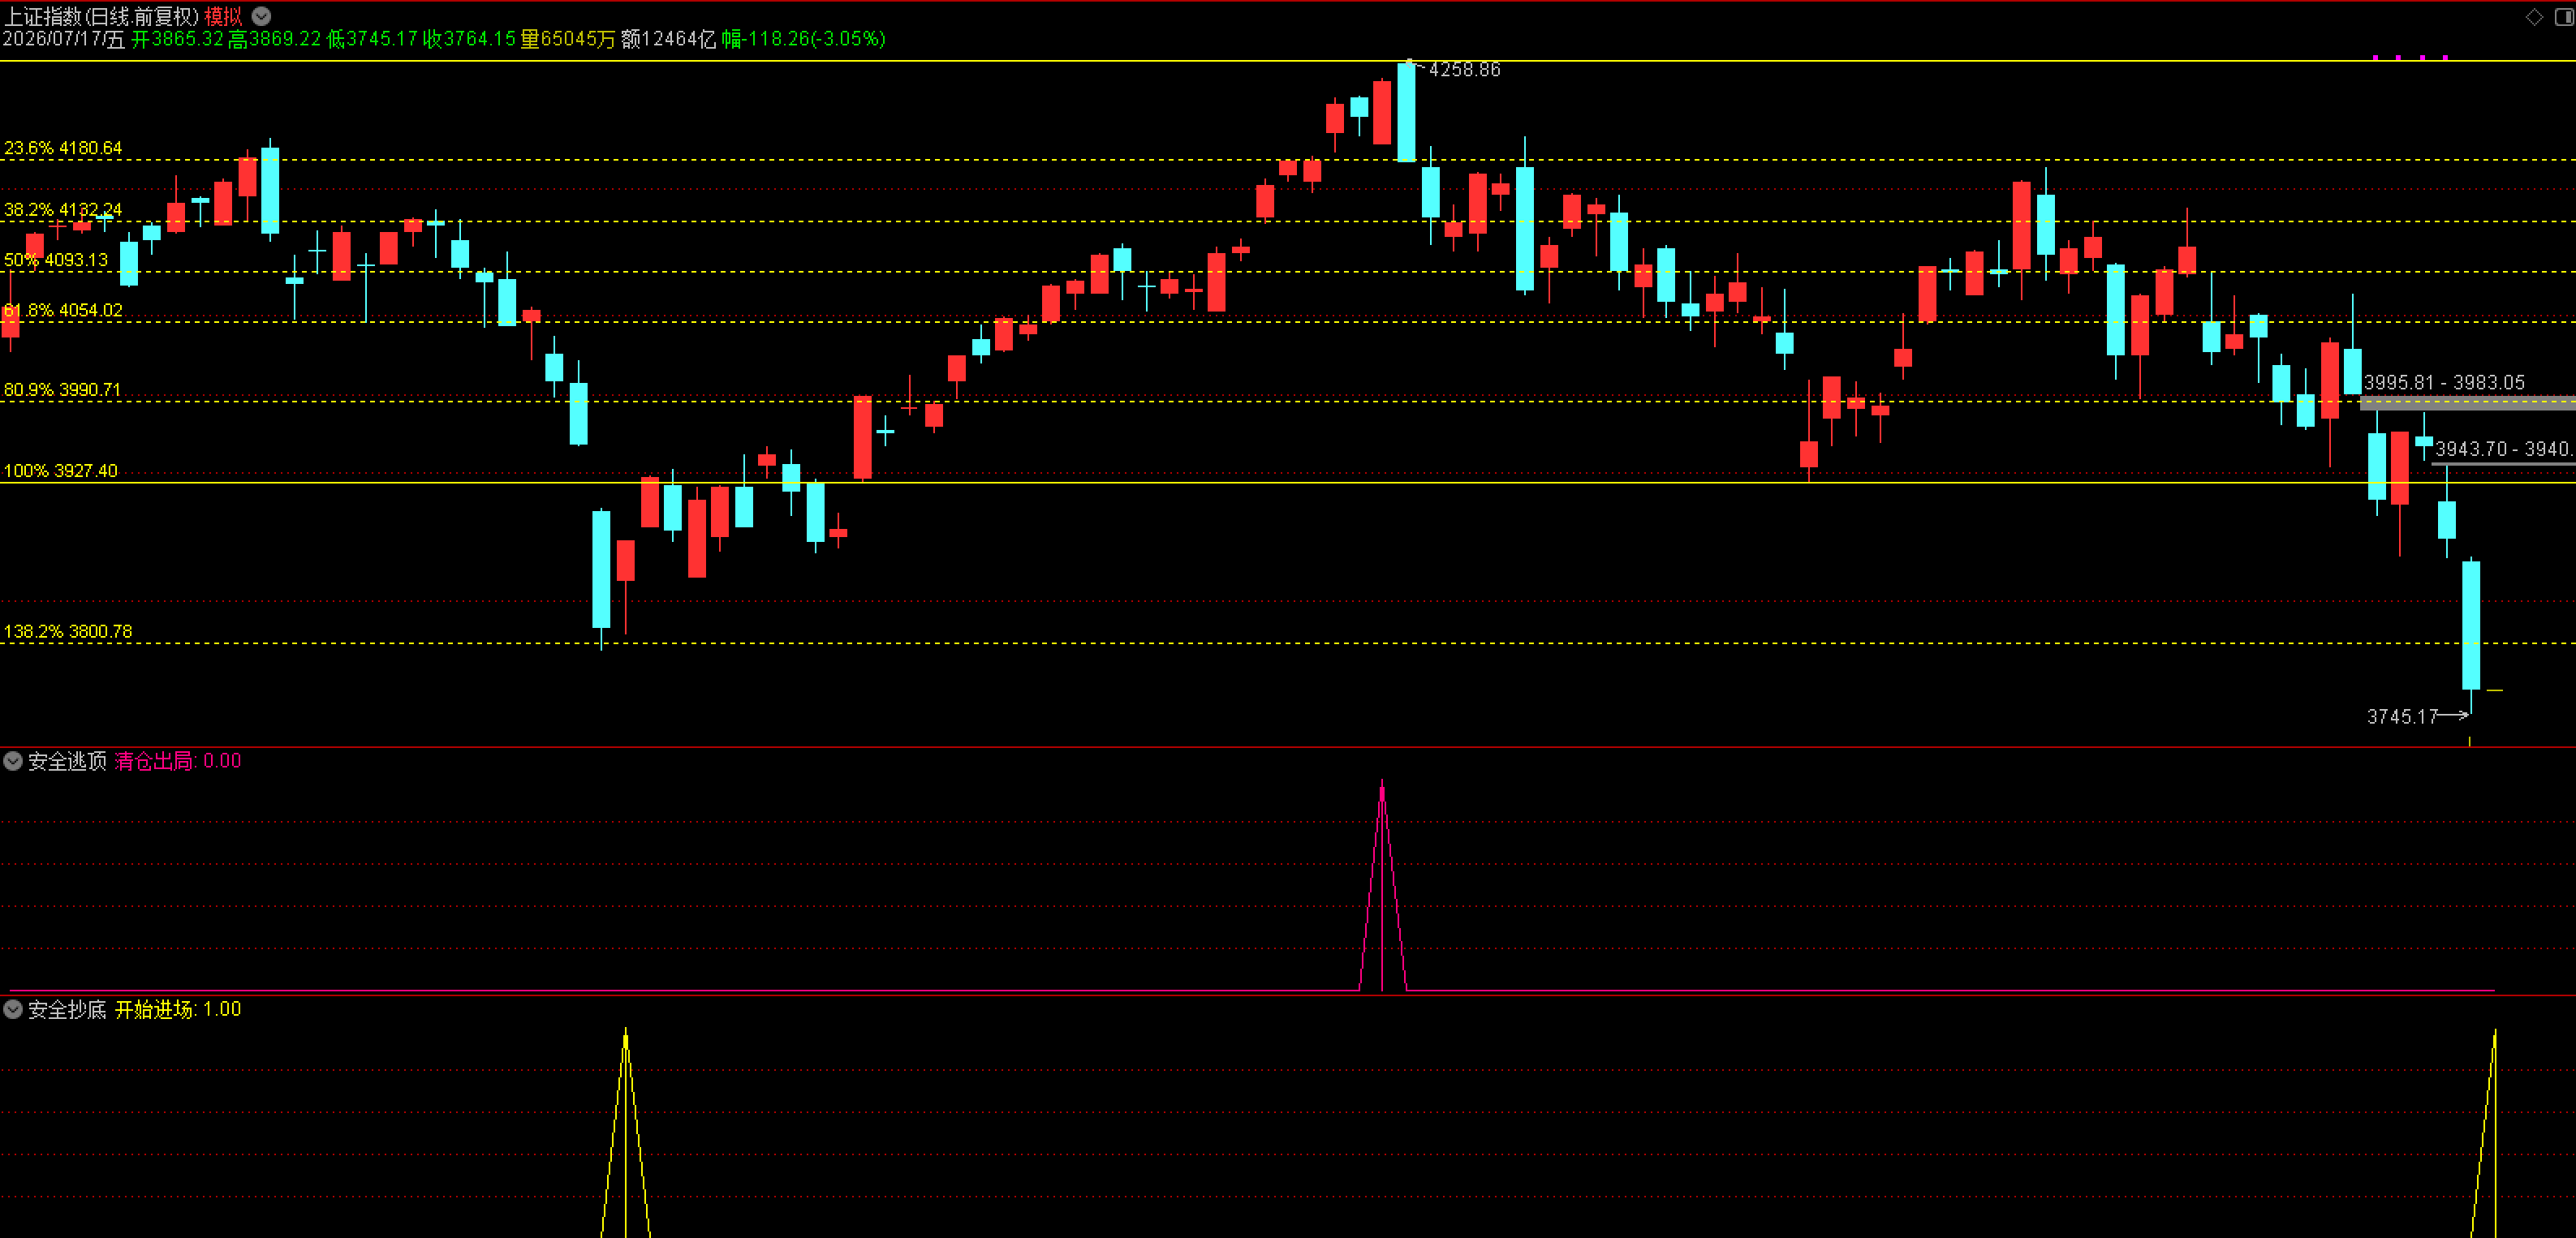The height and width of the screenshot is (1238, 2576).
Task: Click the red 模拟 label
Action: 224,16
